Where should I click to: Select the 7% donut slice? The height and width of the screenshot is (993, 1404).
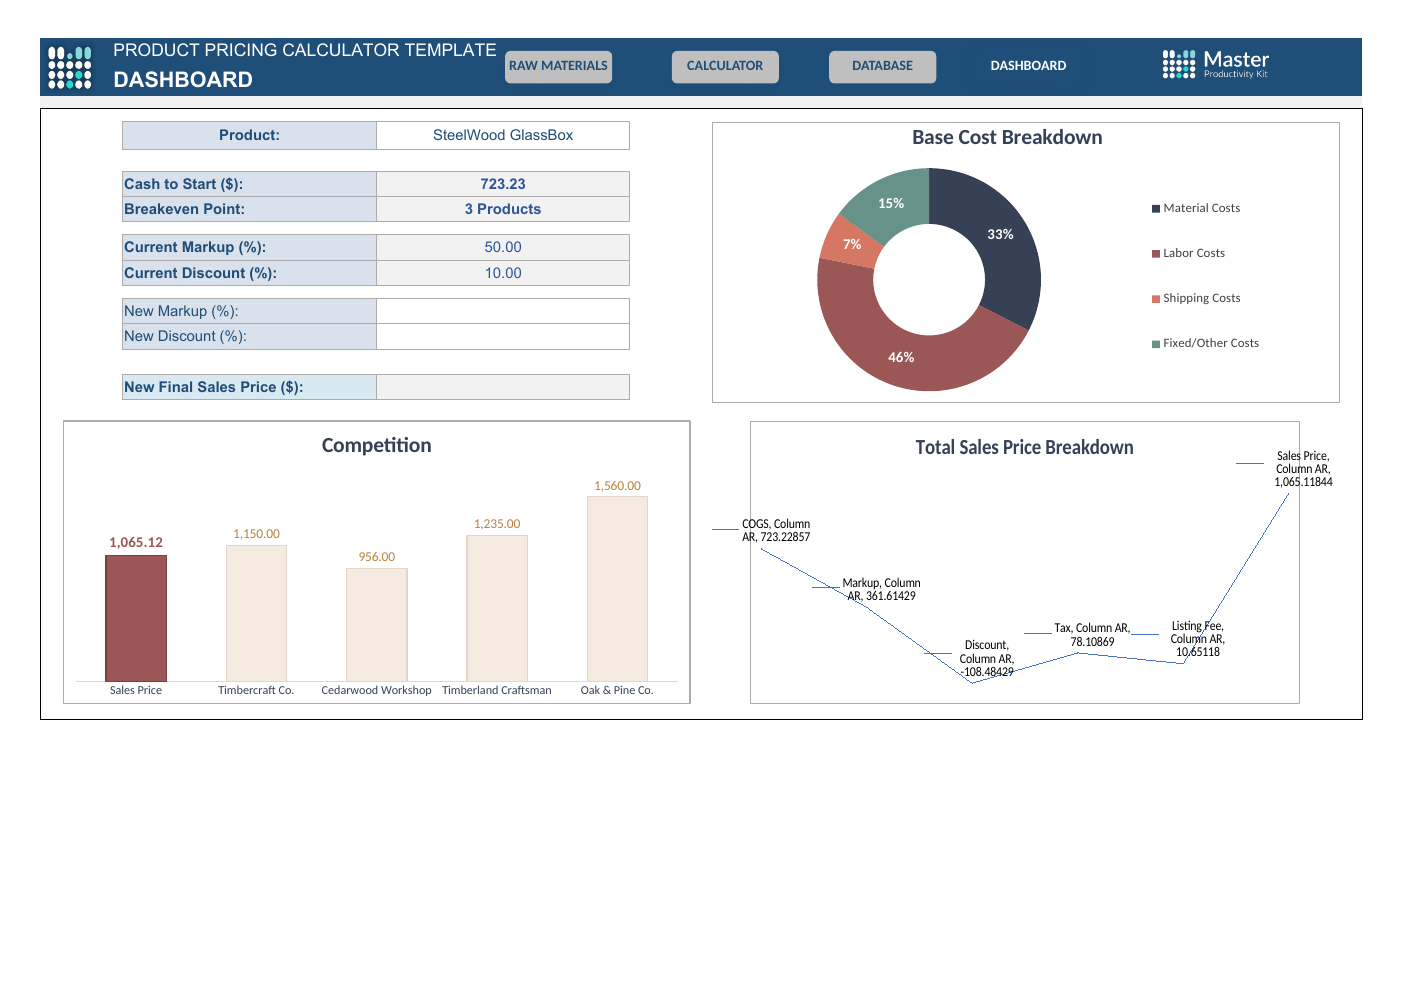tap(851, 244)
